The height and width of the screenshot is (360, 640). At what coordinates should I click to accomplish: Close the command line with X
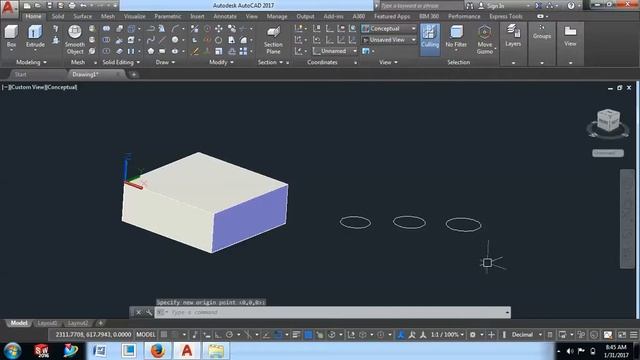tap(138, 312)
